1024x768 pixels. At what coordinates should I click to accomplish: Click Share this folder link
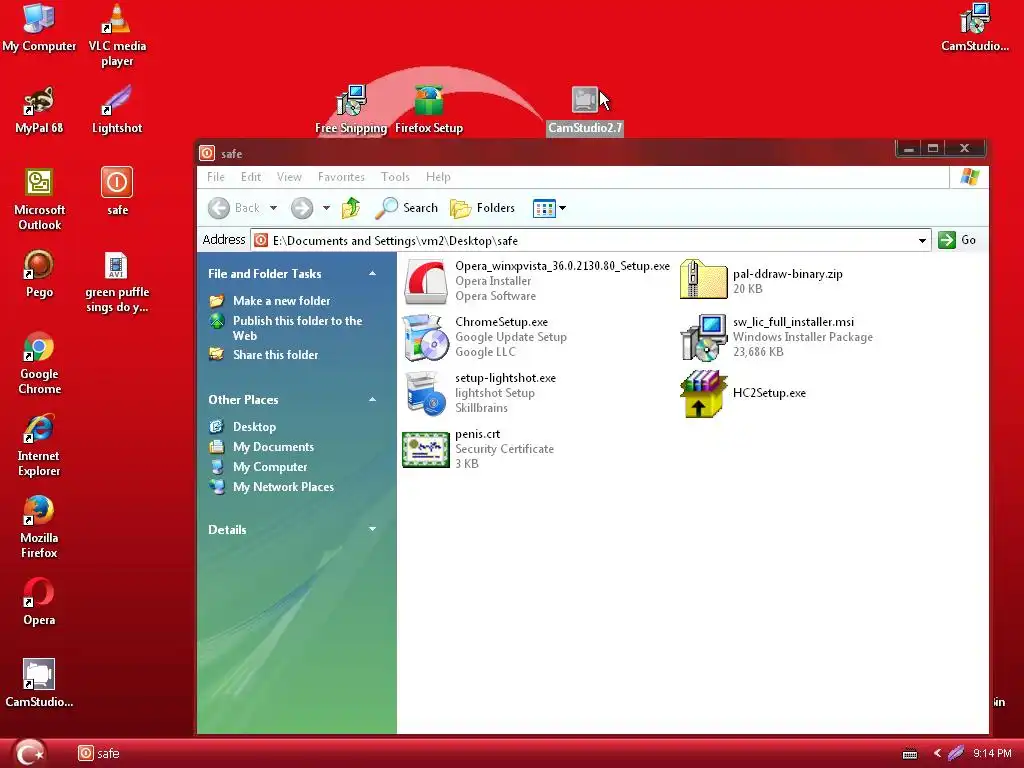276,355
